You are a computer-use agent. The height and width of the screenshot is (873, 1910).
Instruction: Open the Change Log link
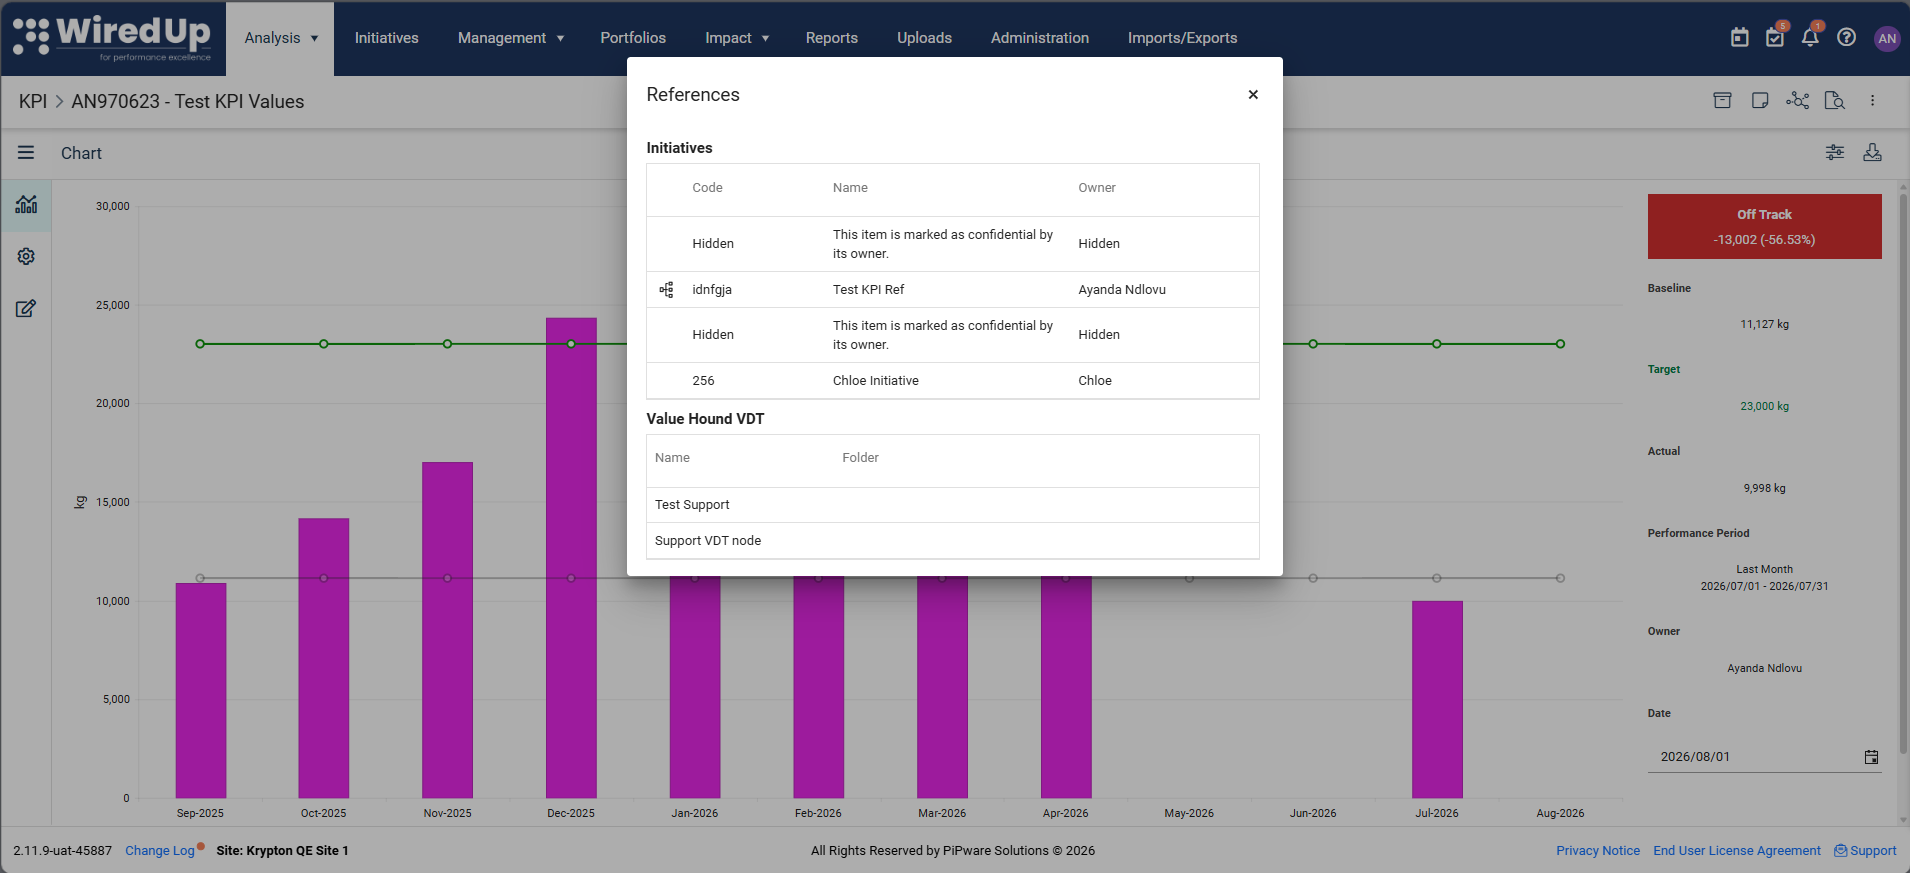[160, 851]
